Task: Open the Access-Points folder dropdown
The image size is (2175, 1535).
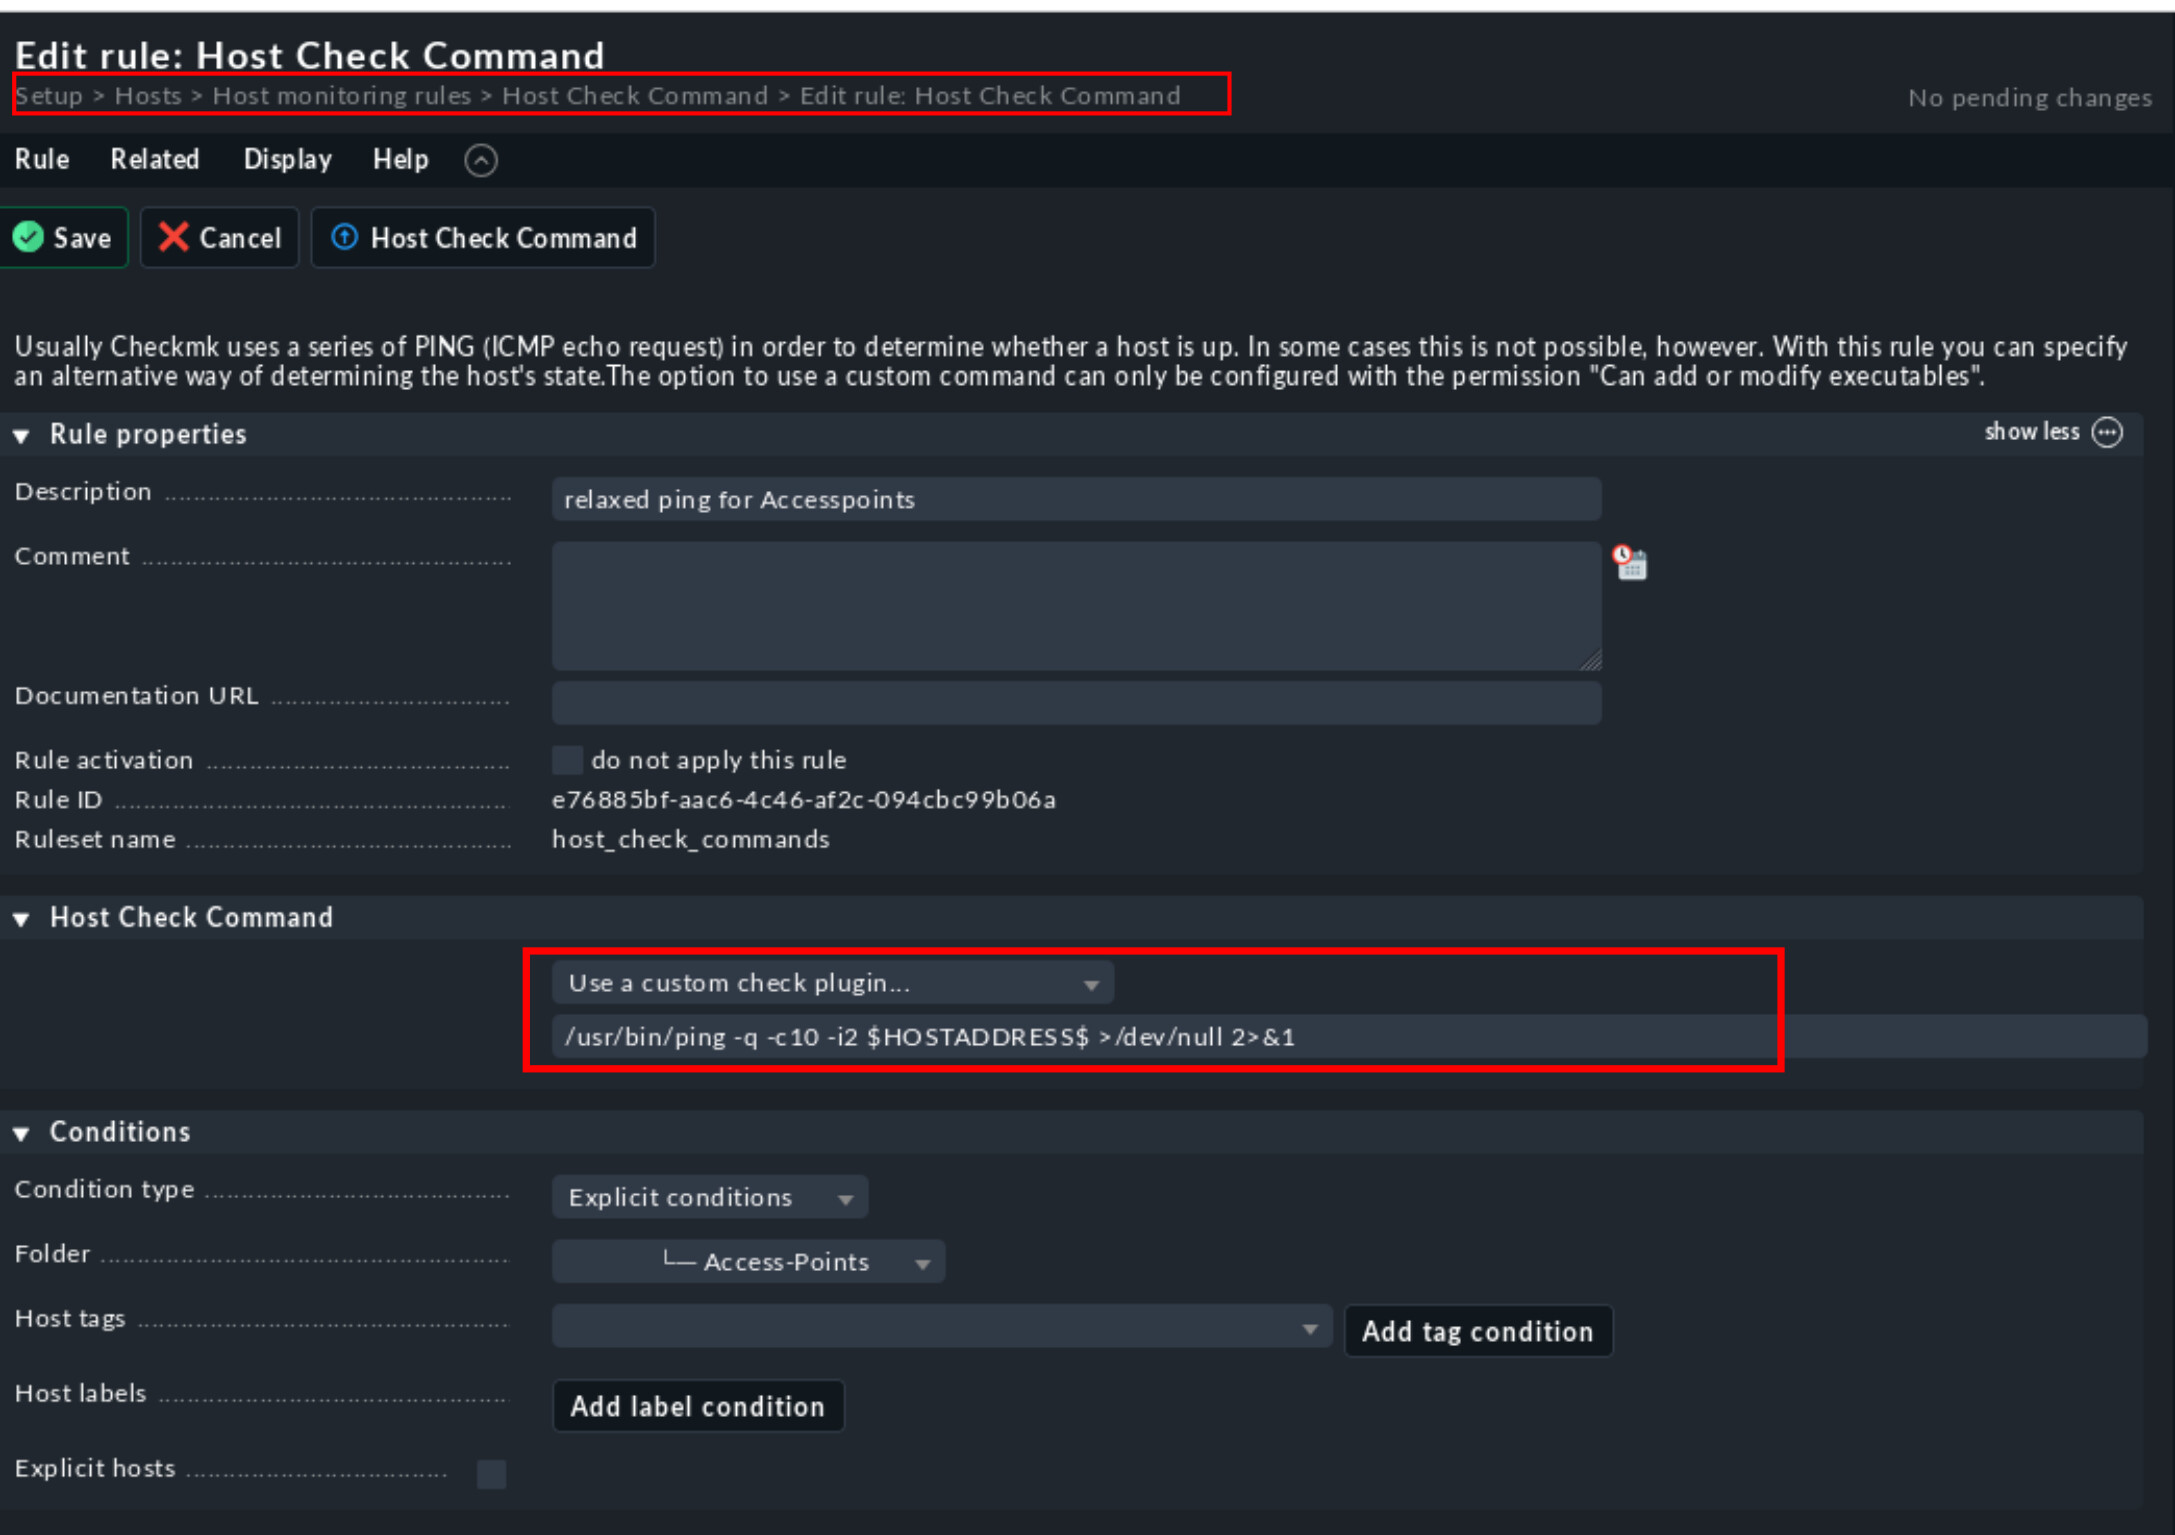Action: (748, 1262)
